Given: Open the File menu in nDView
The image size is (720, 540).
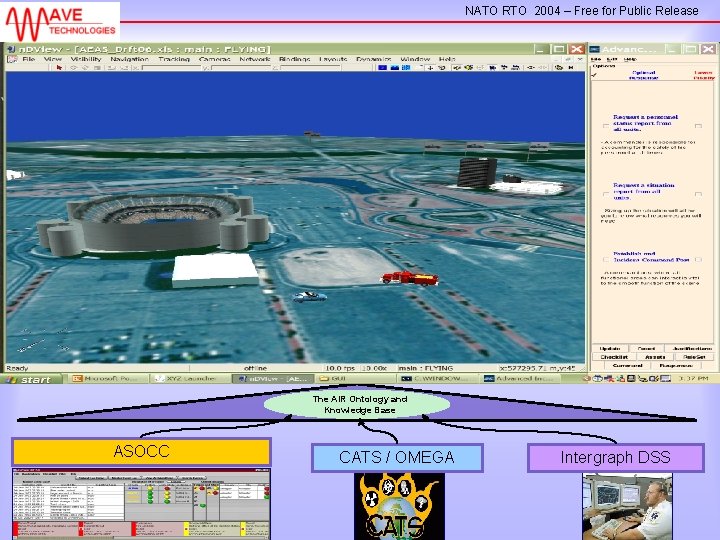Looking at the screenshot, I should tap(28, 59).
